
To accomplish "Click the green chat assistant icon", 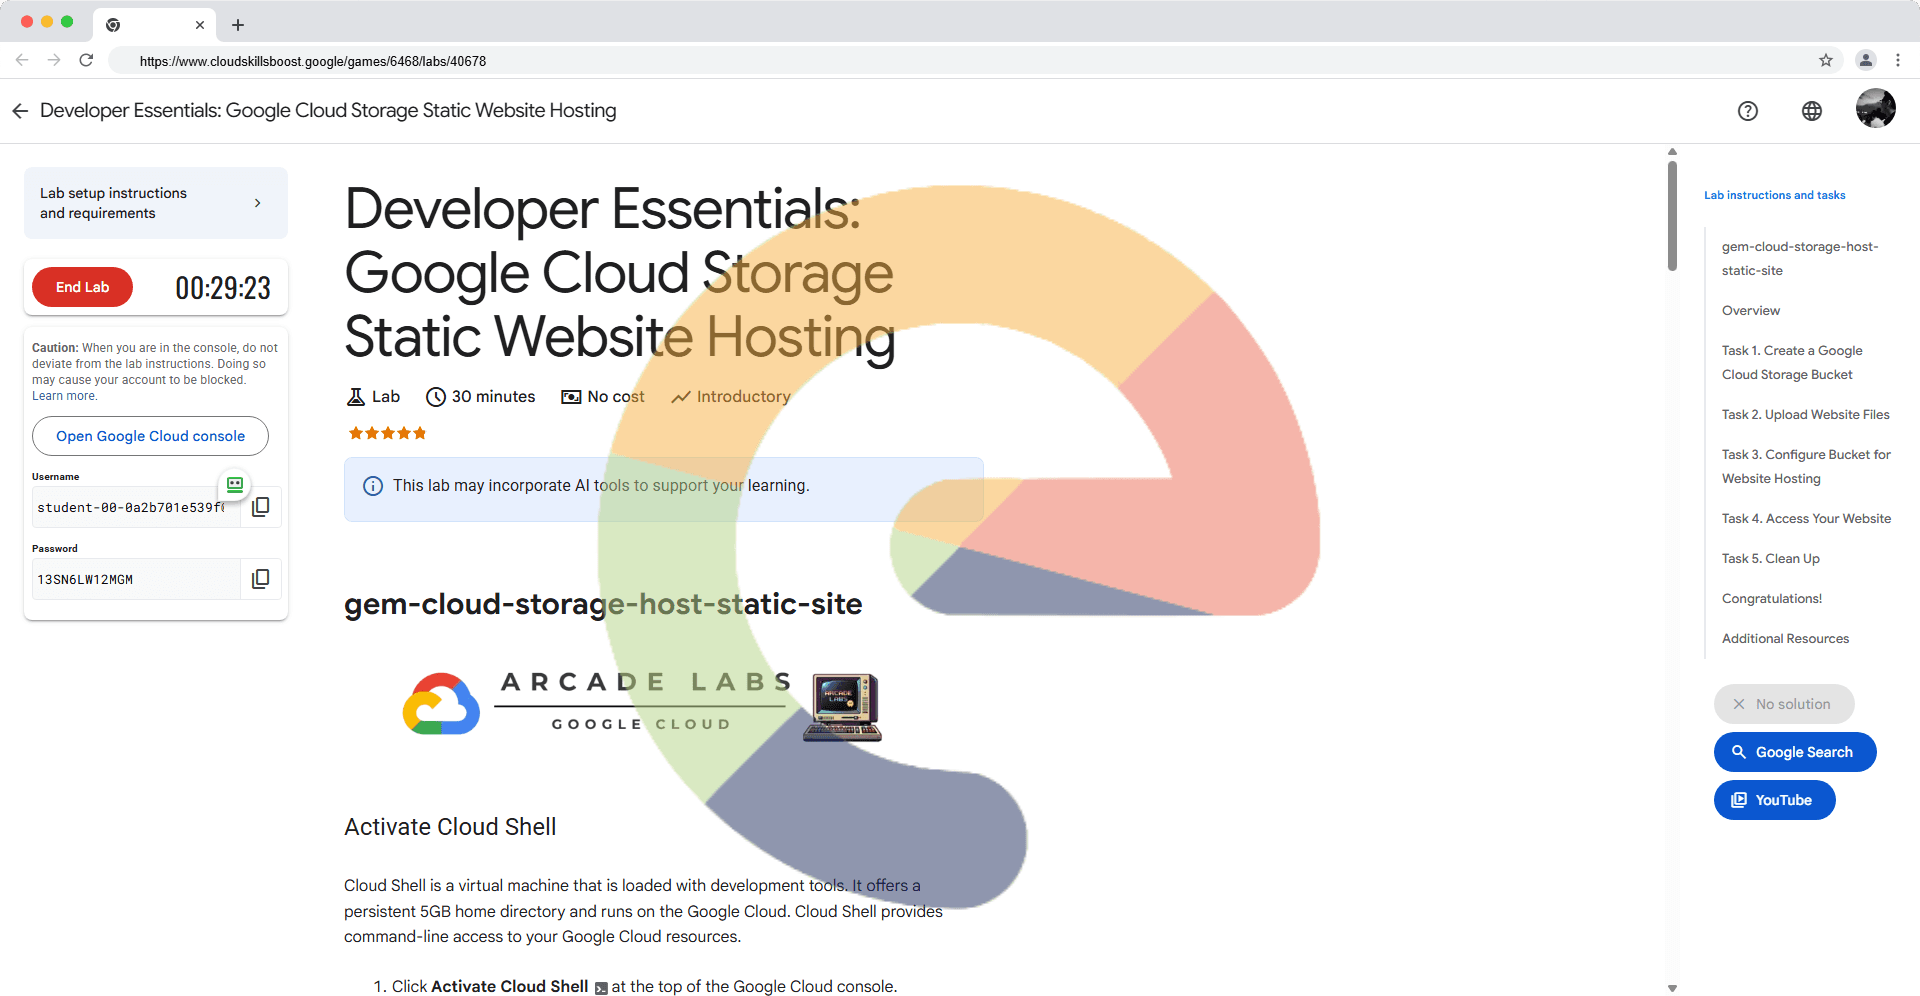I will pos(235,485).
